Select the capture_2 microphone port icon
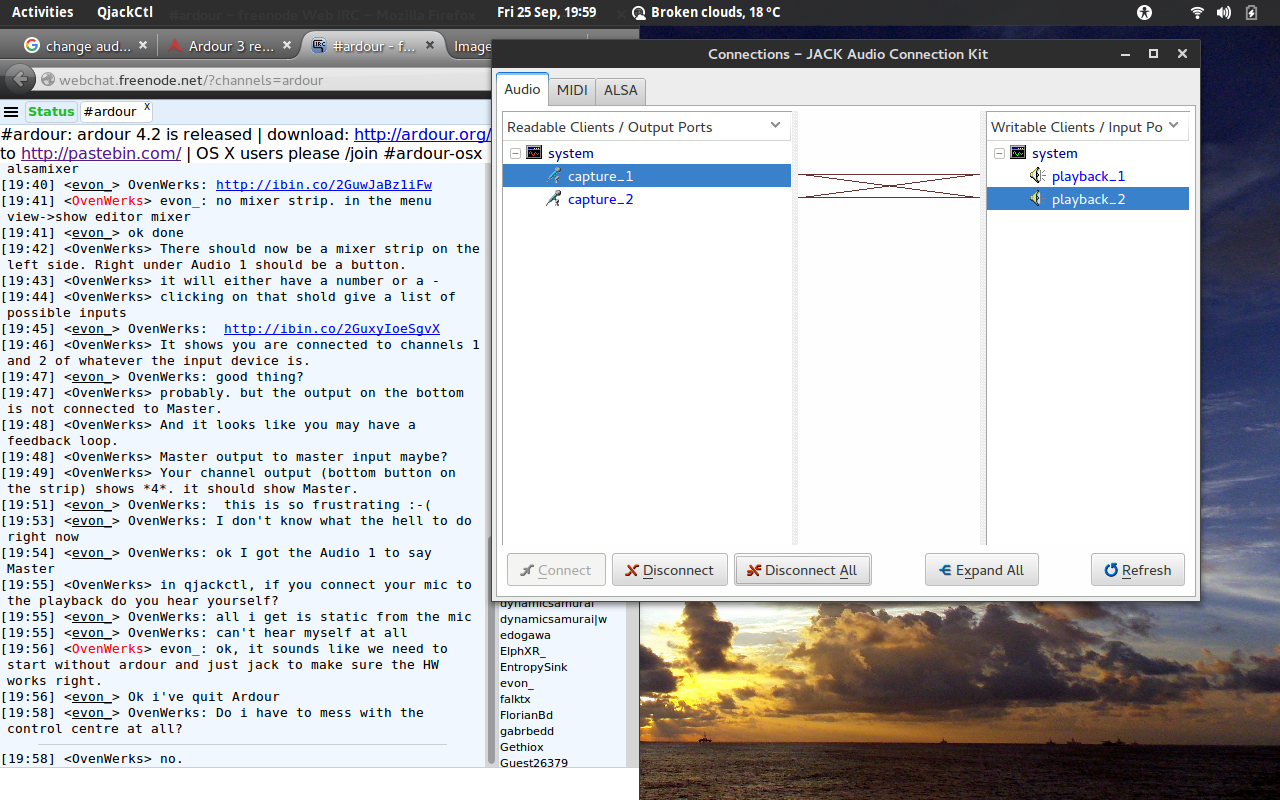This screenshot has height=800, width=1280. 553,199
